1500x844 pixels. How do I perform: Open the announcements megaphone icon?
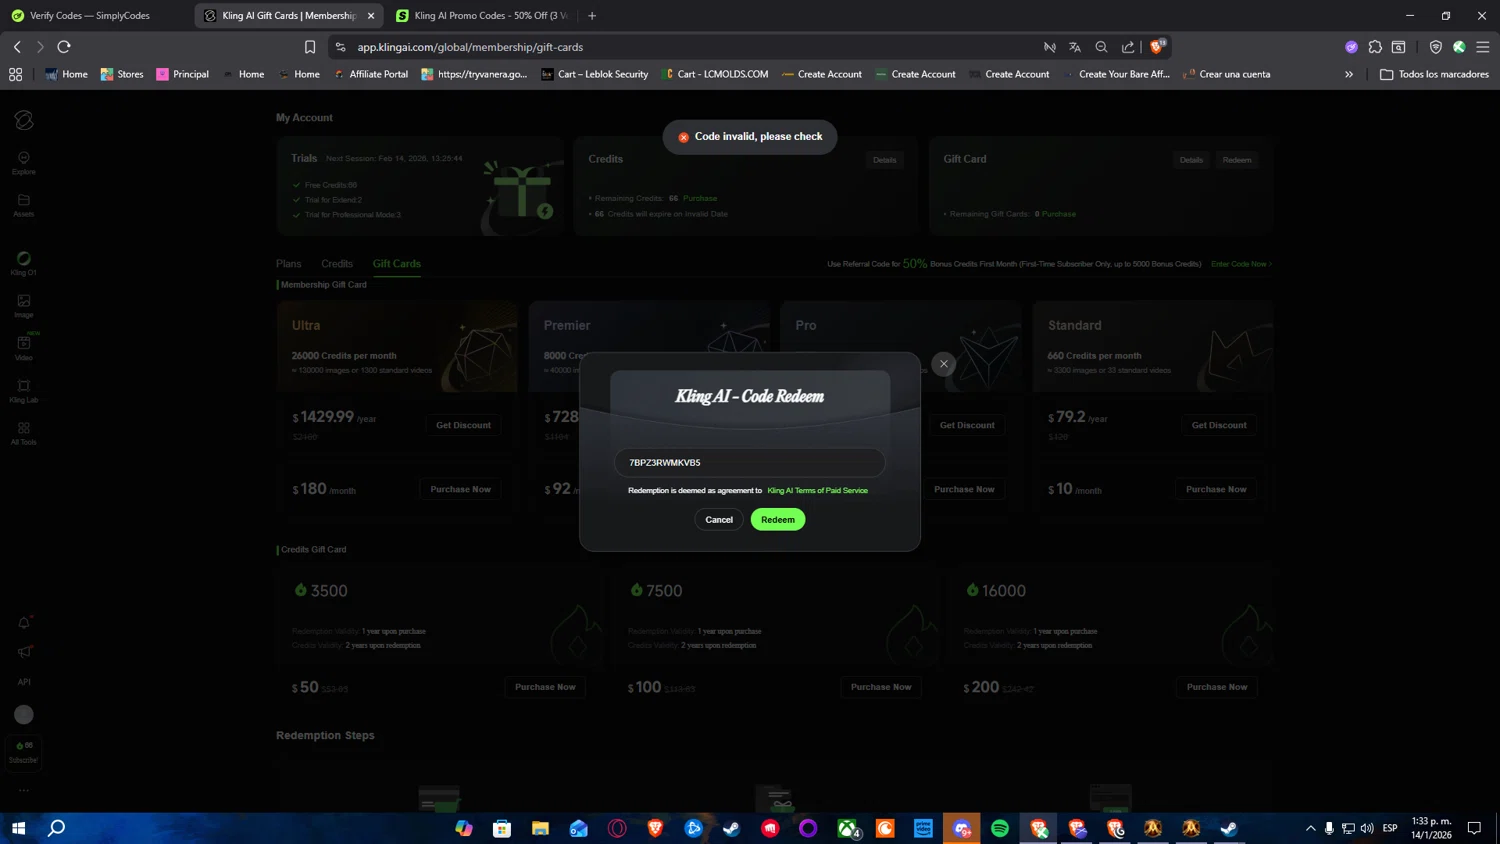point(24,652)
